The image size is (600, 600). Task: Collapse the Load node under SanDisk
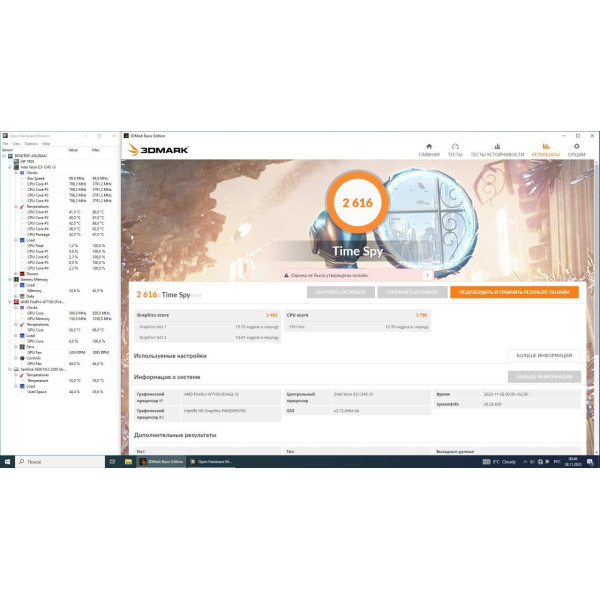16,386
